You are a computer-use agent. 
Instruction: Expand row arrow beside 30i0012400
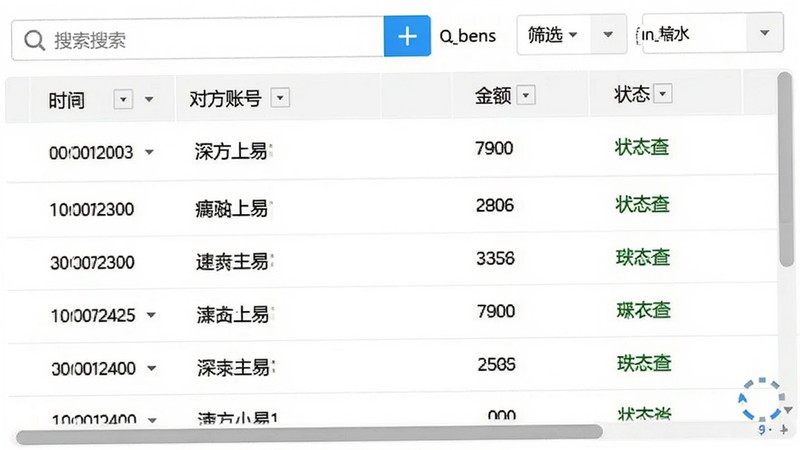coord(152,368)
